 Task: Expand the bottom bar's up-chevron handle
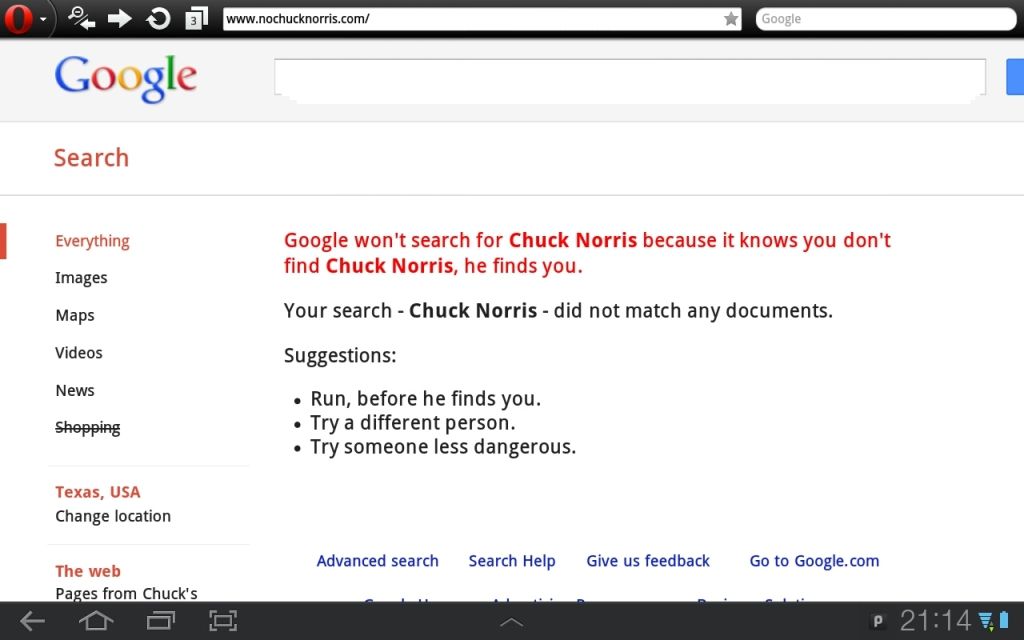pos(511,622)
